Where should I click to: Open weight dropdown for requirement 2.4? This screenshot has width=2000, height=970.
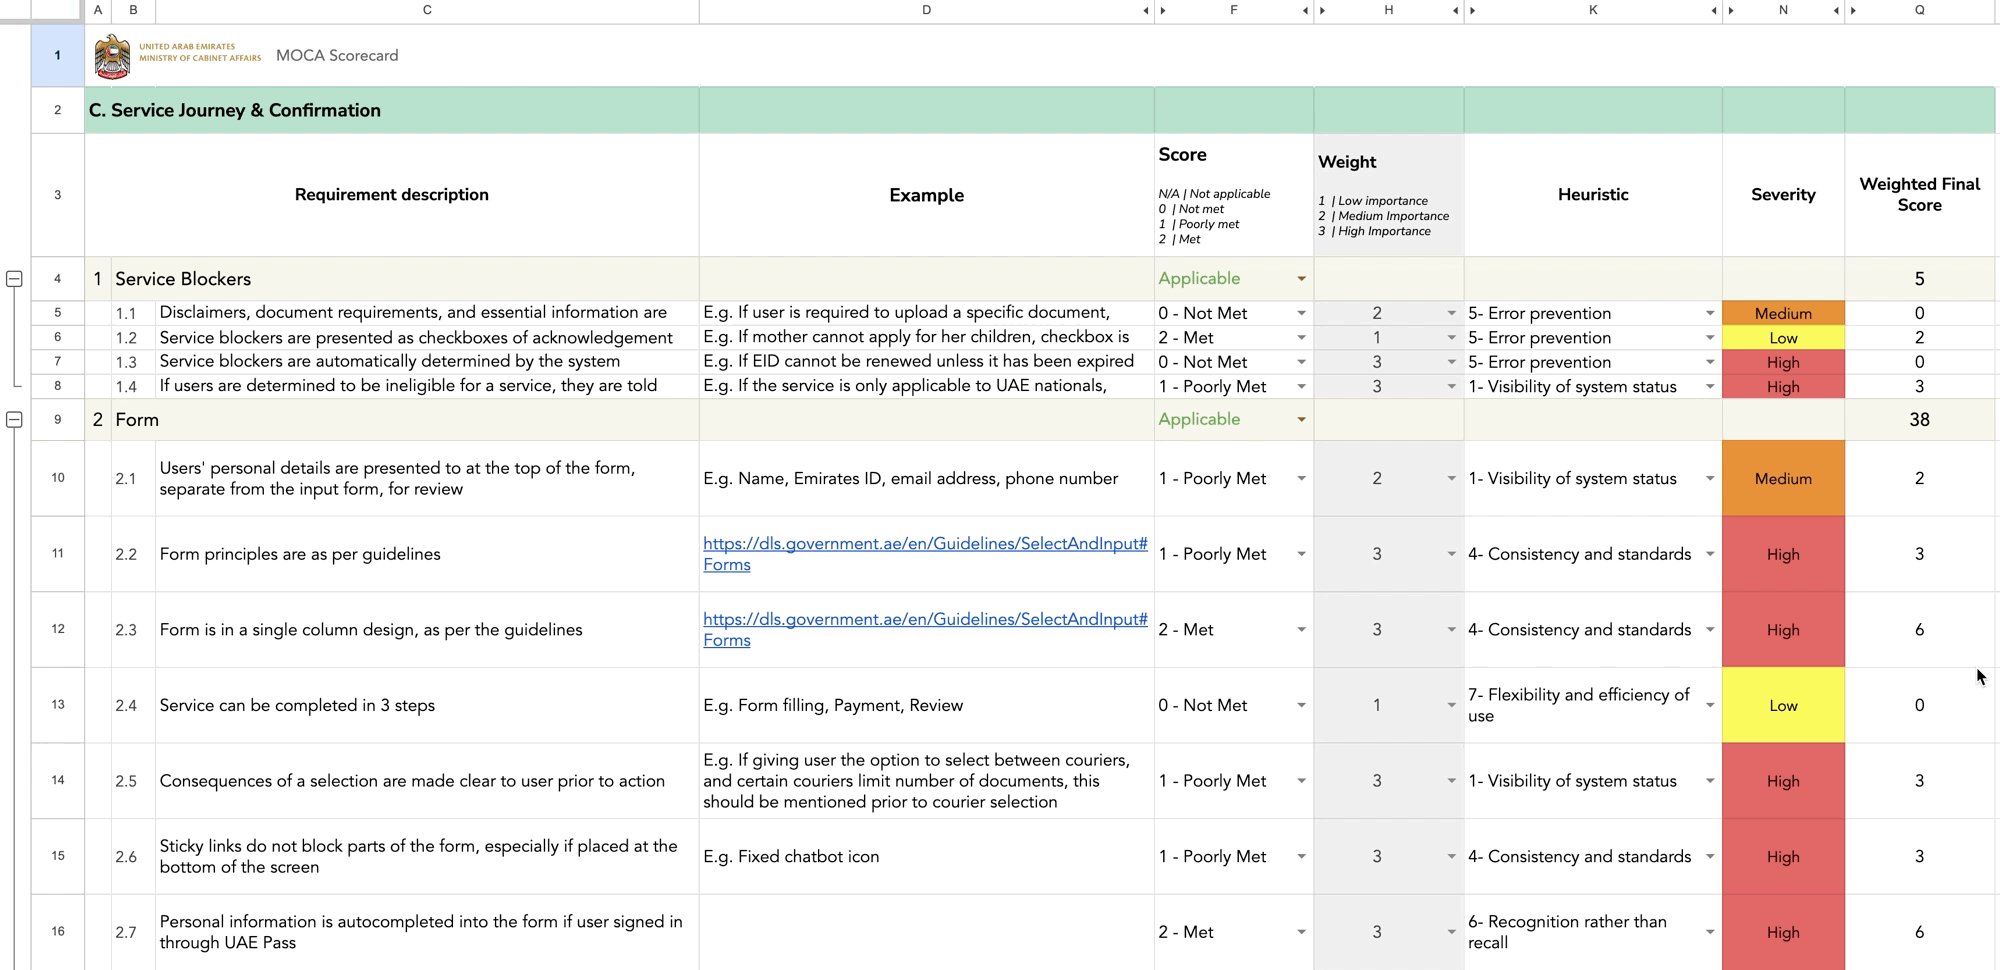[1451, 705]
